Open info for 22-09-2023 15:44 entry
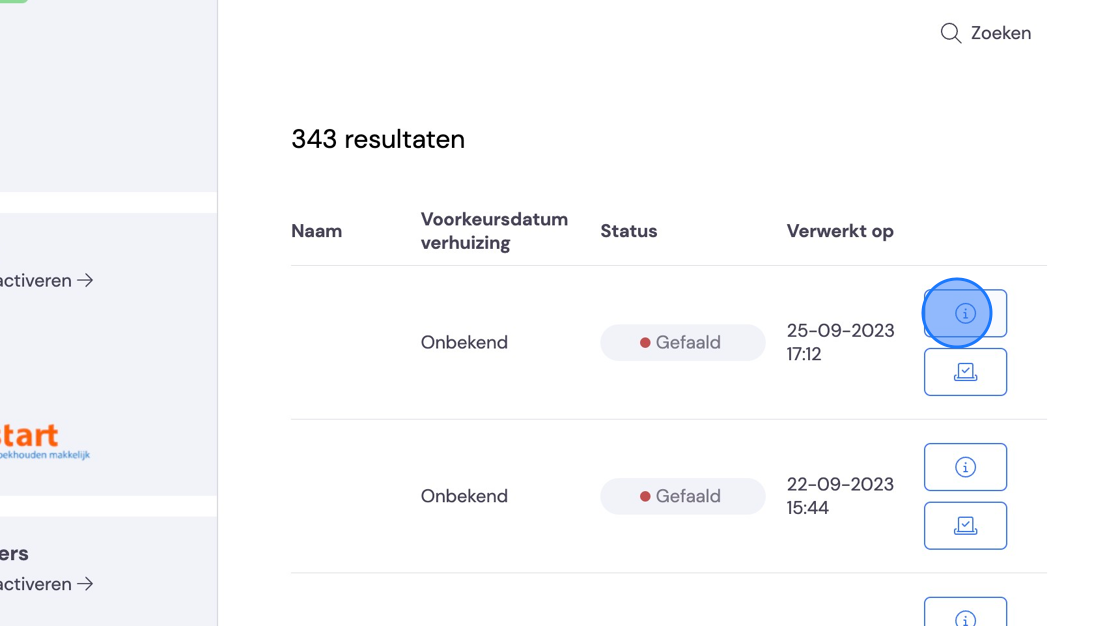 coord(965,467)
